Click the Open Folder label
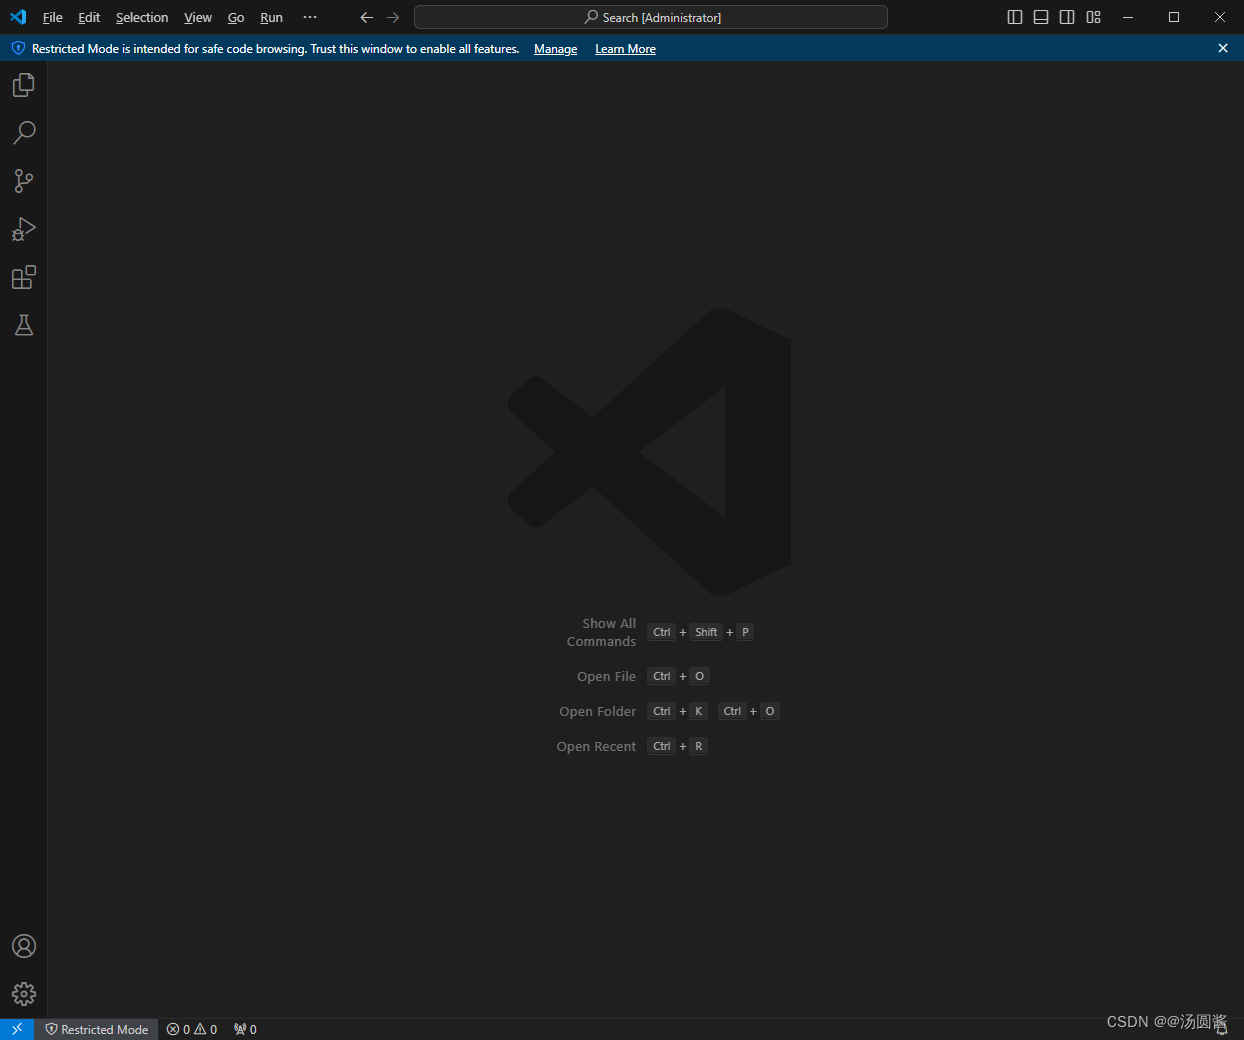Image resolution: width=1244 pixels, height=1040 pixels. click(597, 712)
